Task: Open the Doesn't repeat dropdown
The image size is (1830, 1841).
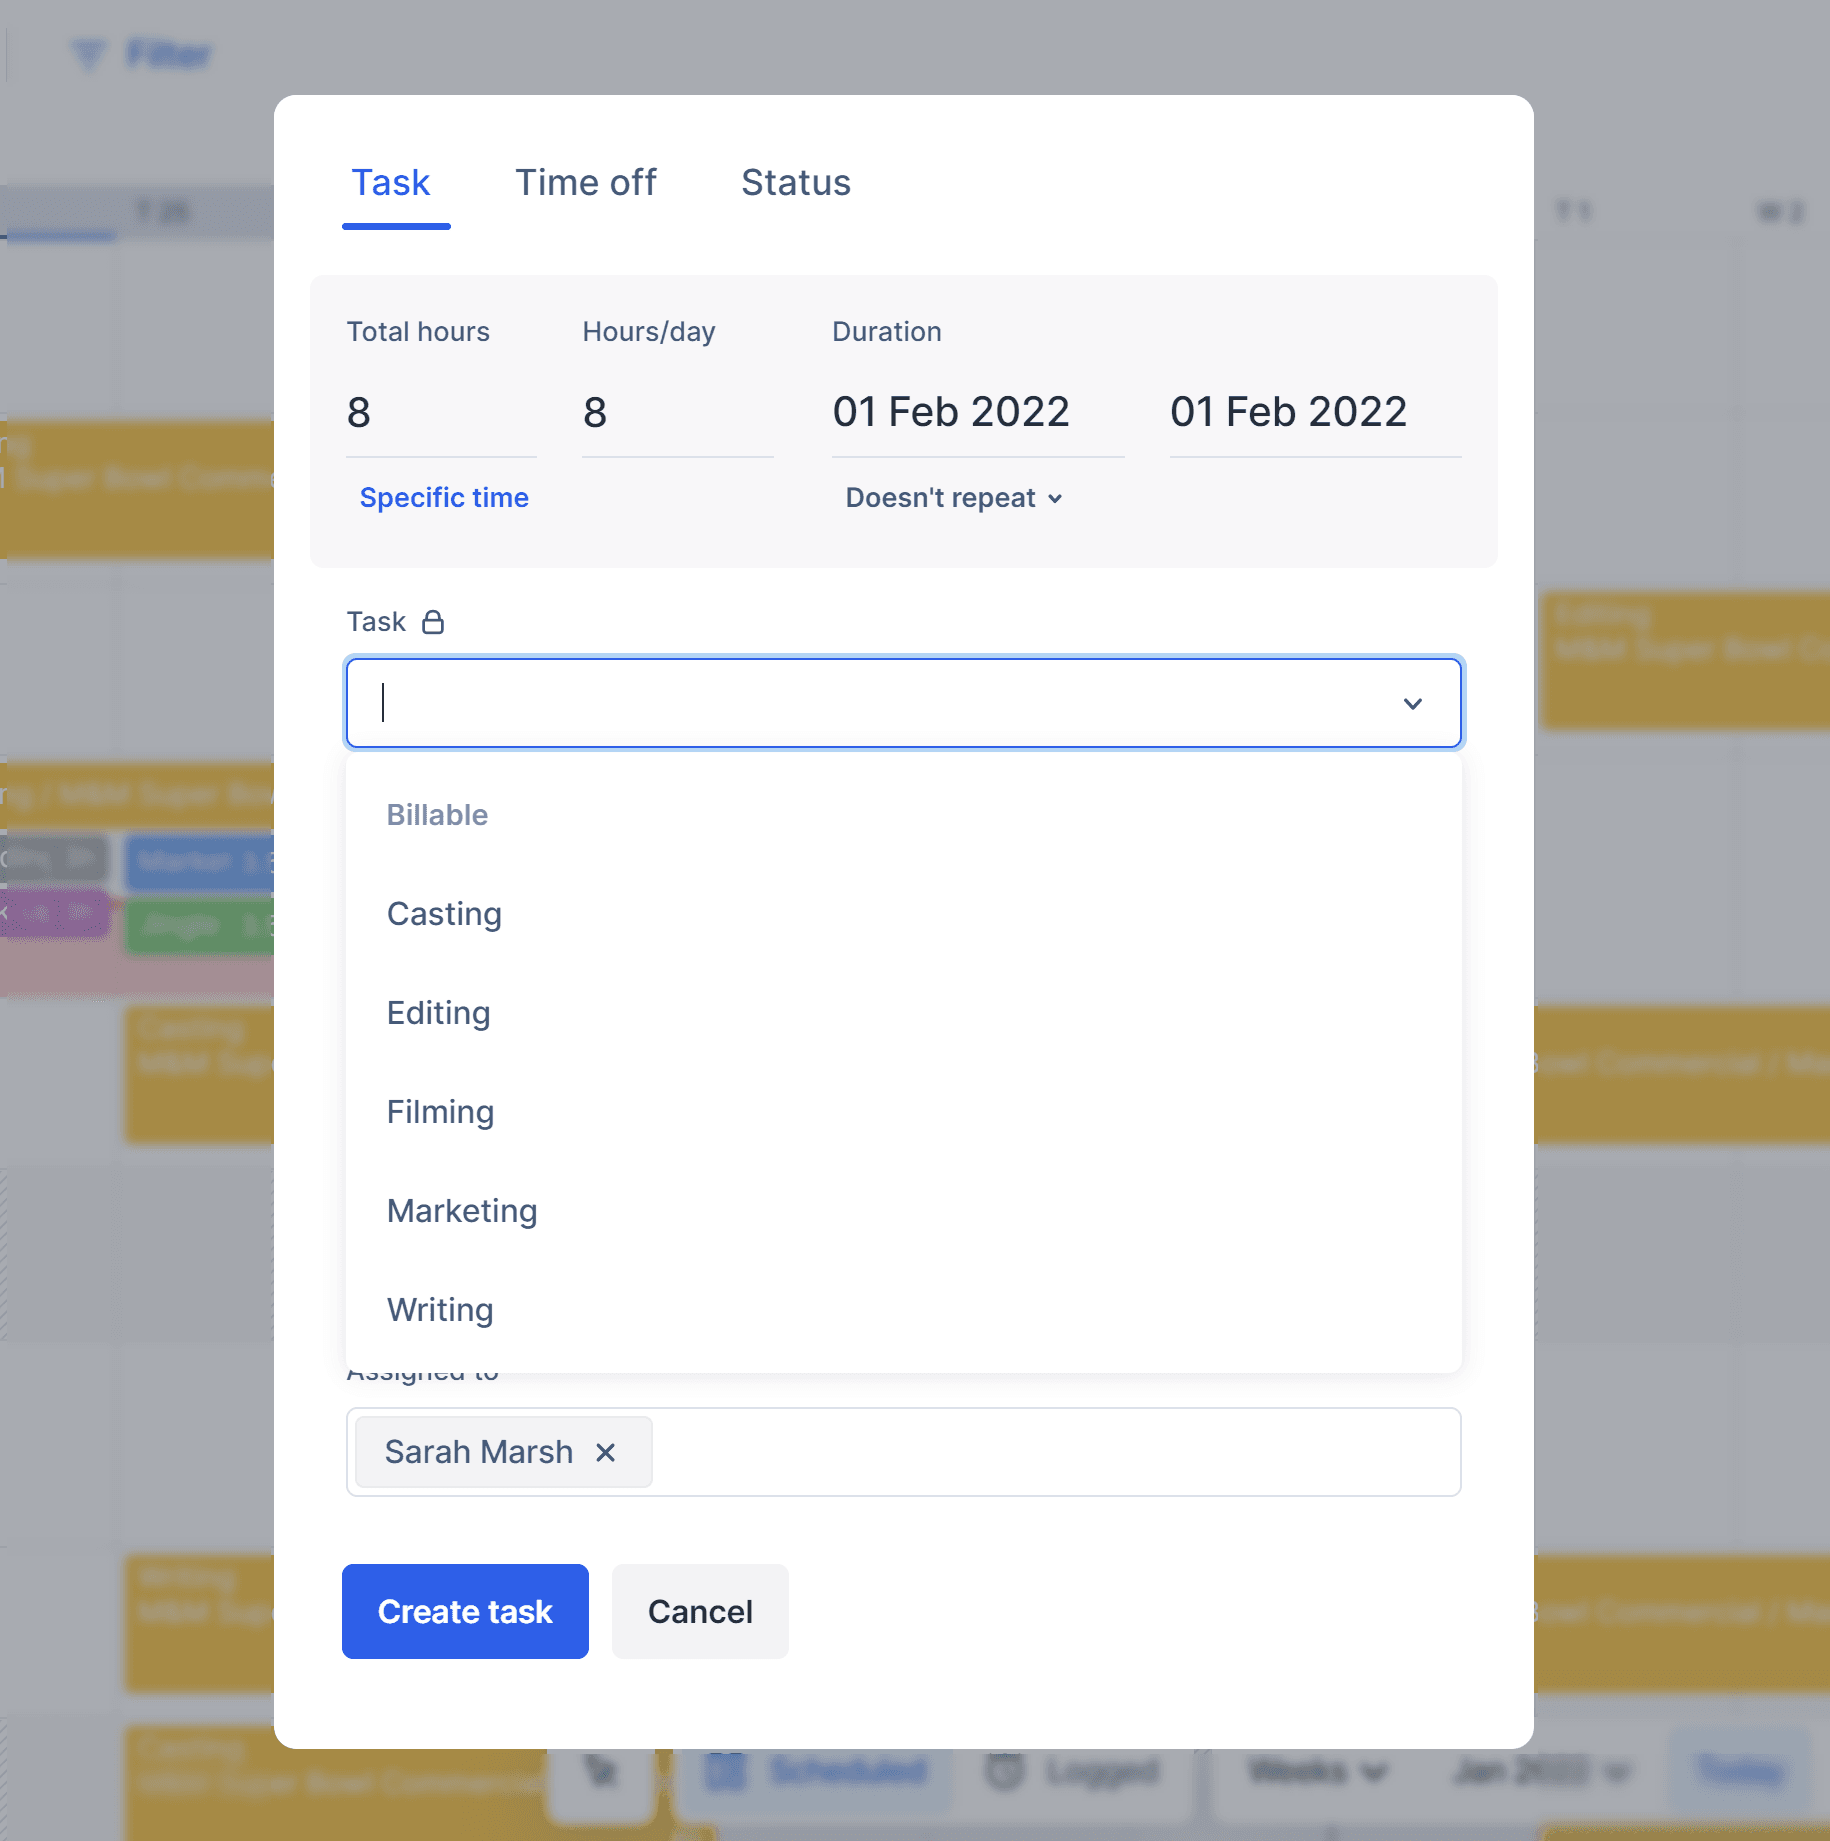Action: pos(952,497)
